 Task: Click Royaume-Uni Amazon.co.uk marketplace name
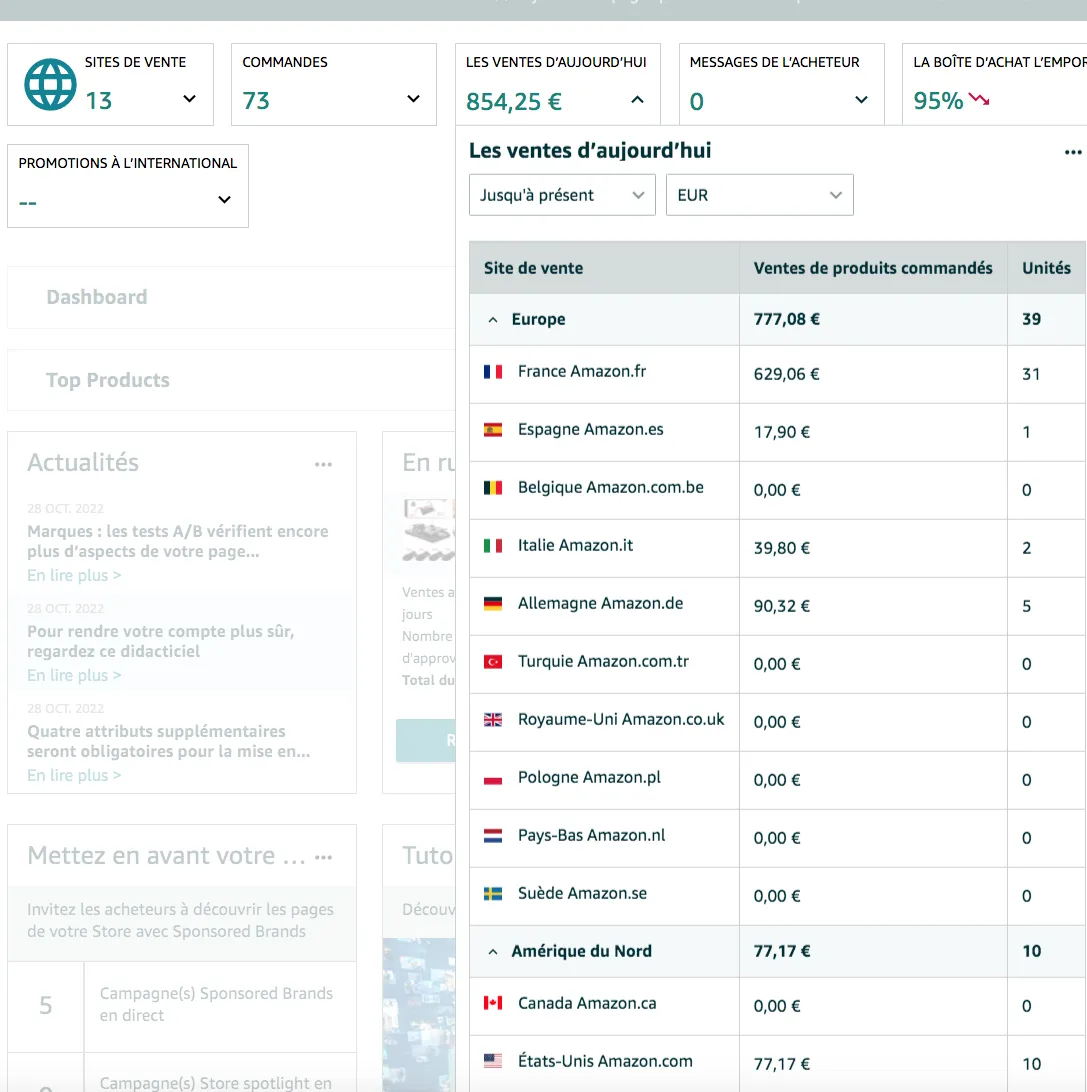click(621, 719)
